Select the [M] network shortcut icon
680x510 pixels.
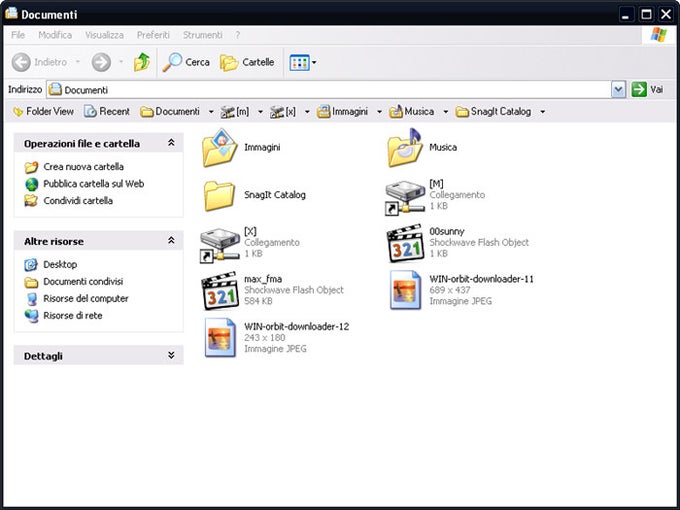click(405, 197)
